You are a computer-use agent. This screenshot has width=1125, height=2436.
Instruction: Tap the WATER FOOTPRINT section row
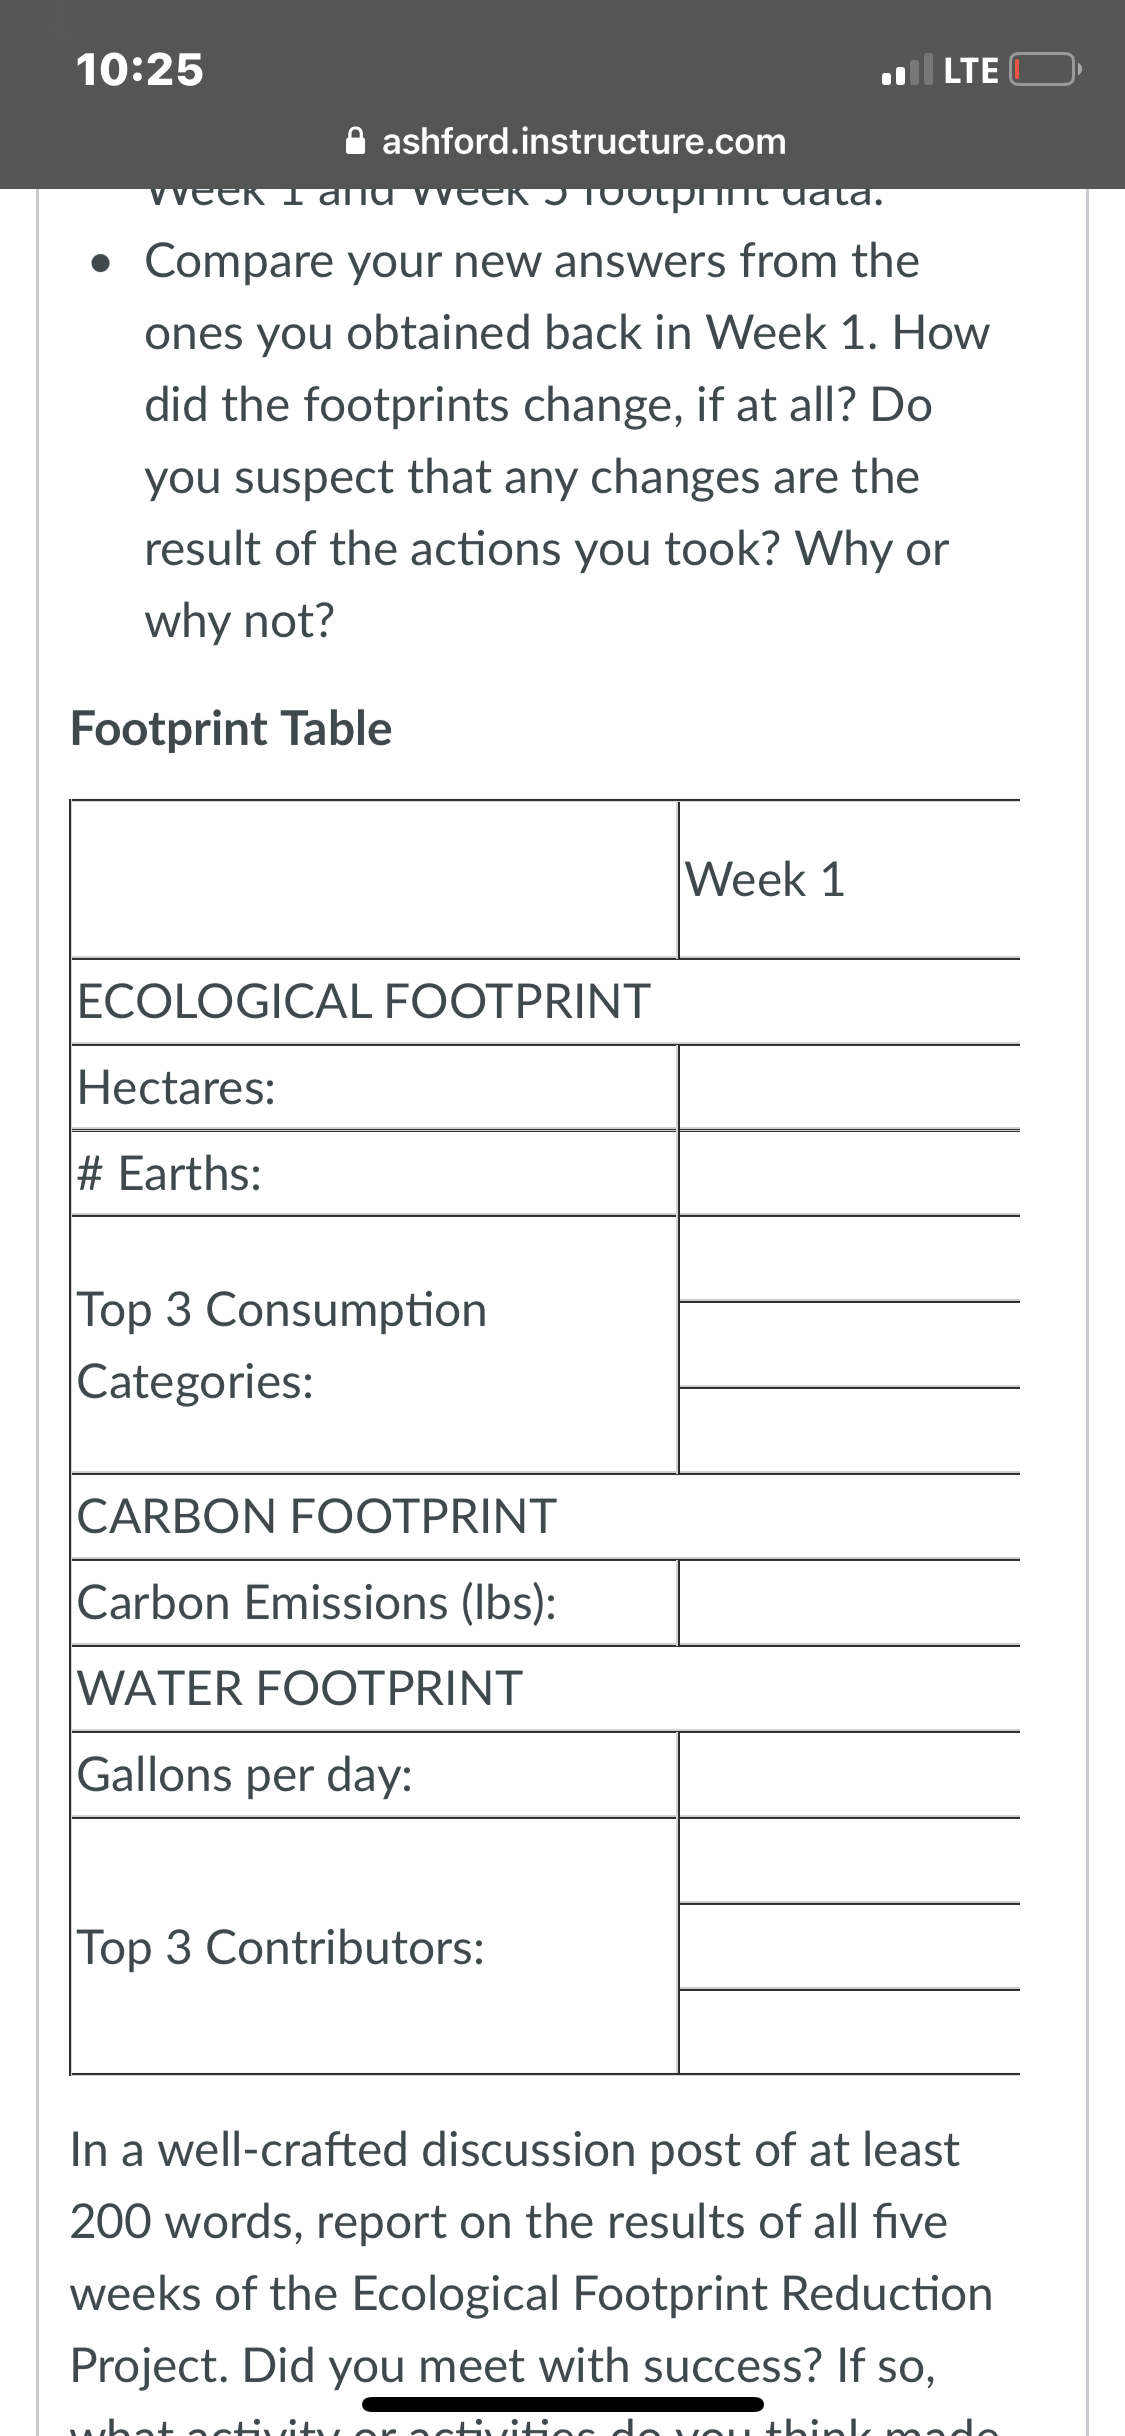click(546, 1689)
